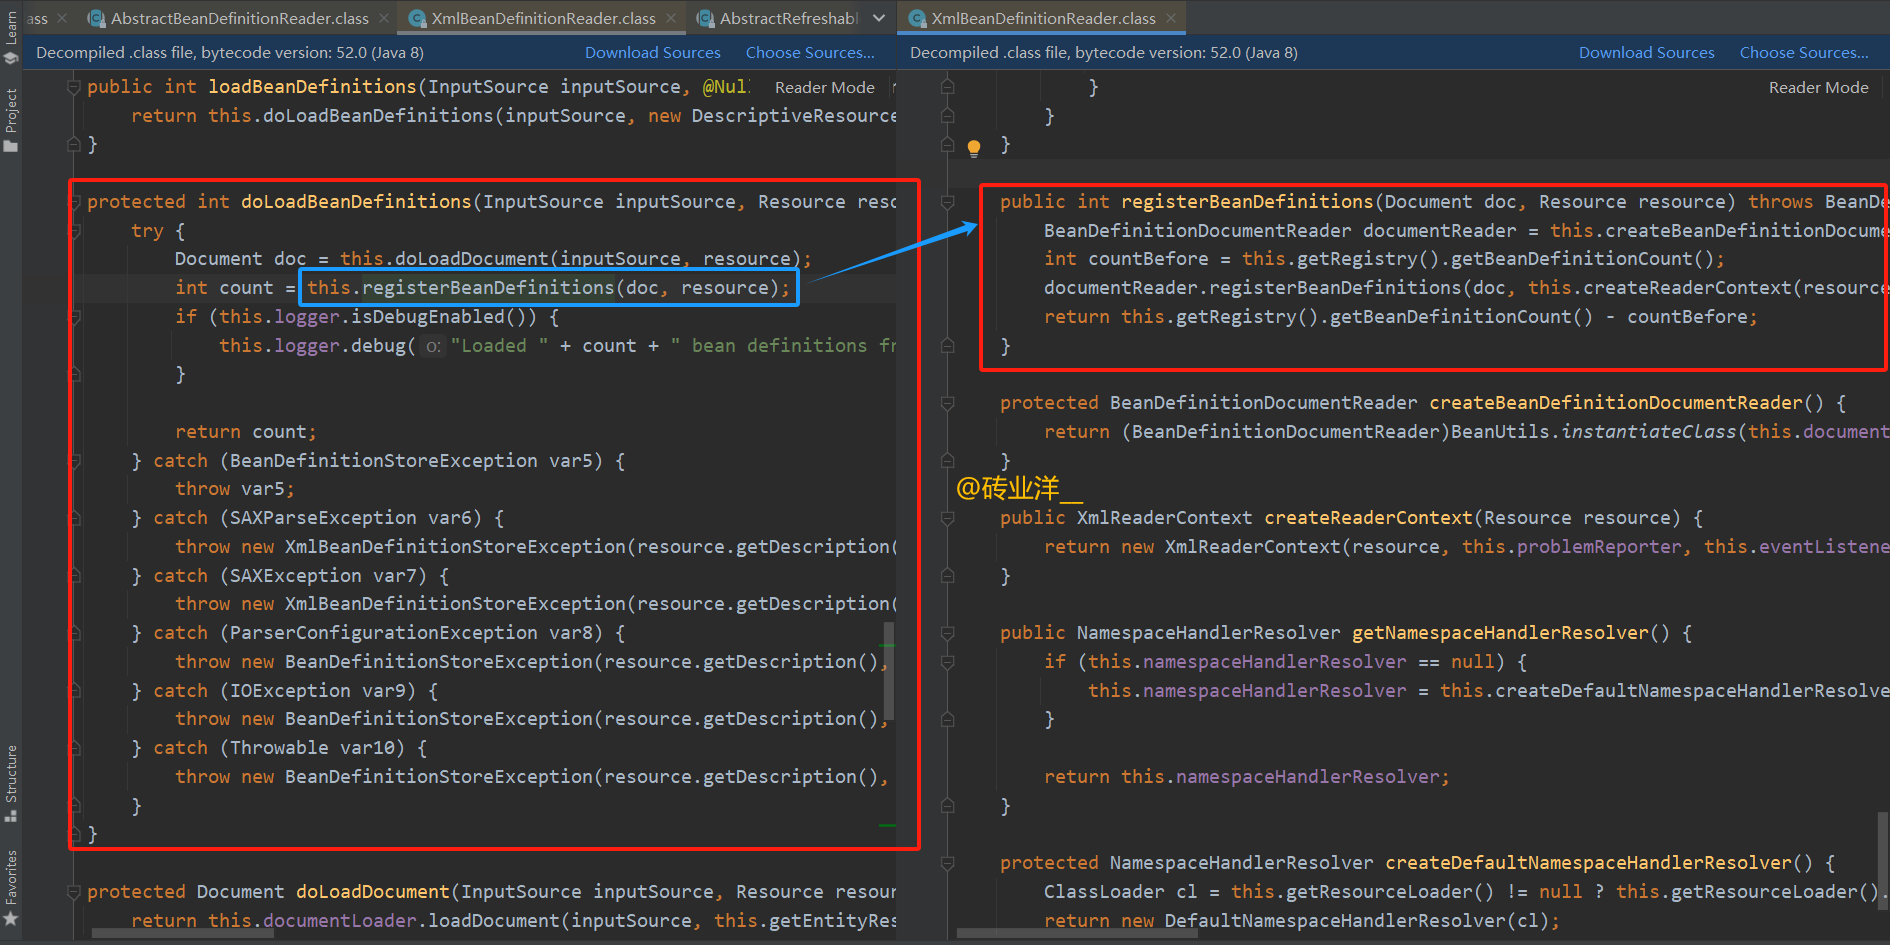Collapse createDefaultNamespaceHandlerResolver method fold marker
The width and height of the screenshot is (1890, 945).
(x=947, y=863)
